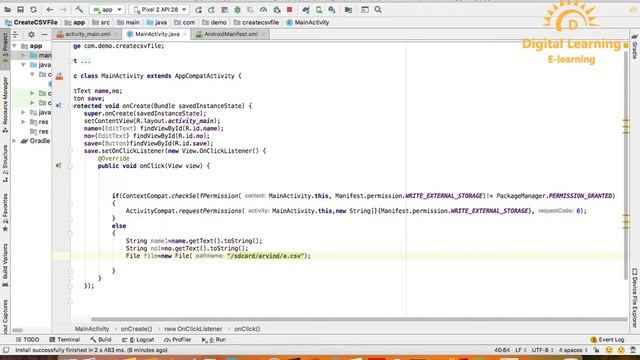
Task: Toggle the Build Variants tool window
Action: pos(5,265)
